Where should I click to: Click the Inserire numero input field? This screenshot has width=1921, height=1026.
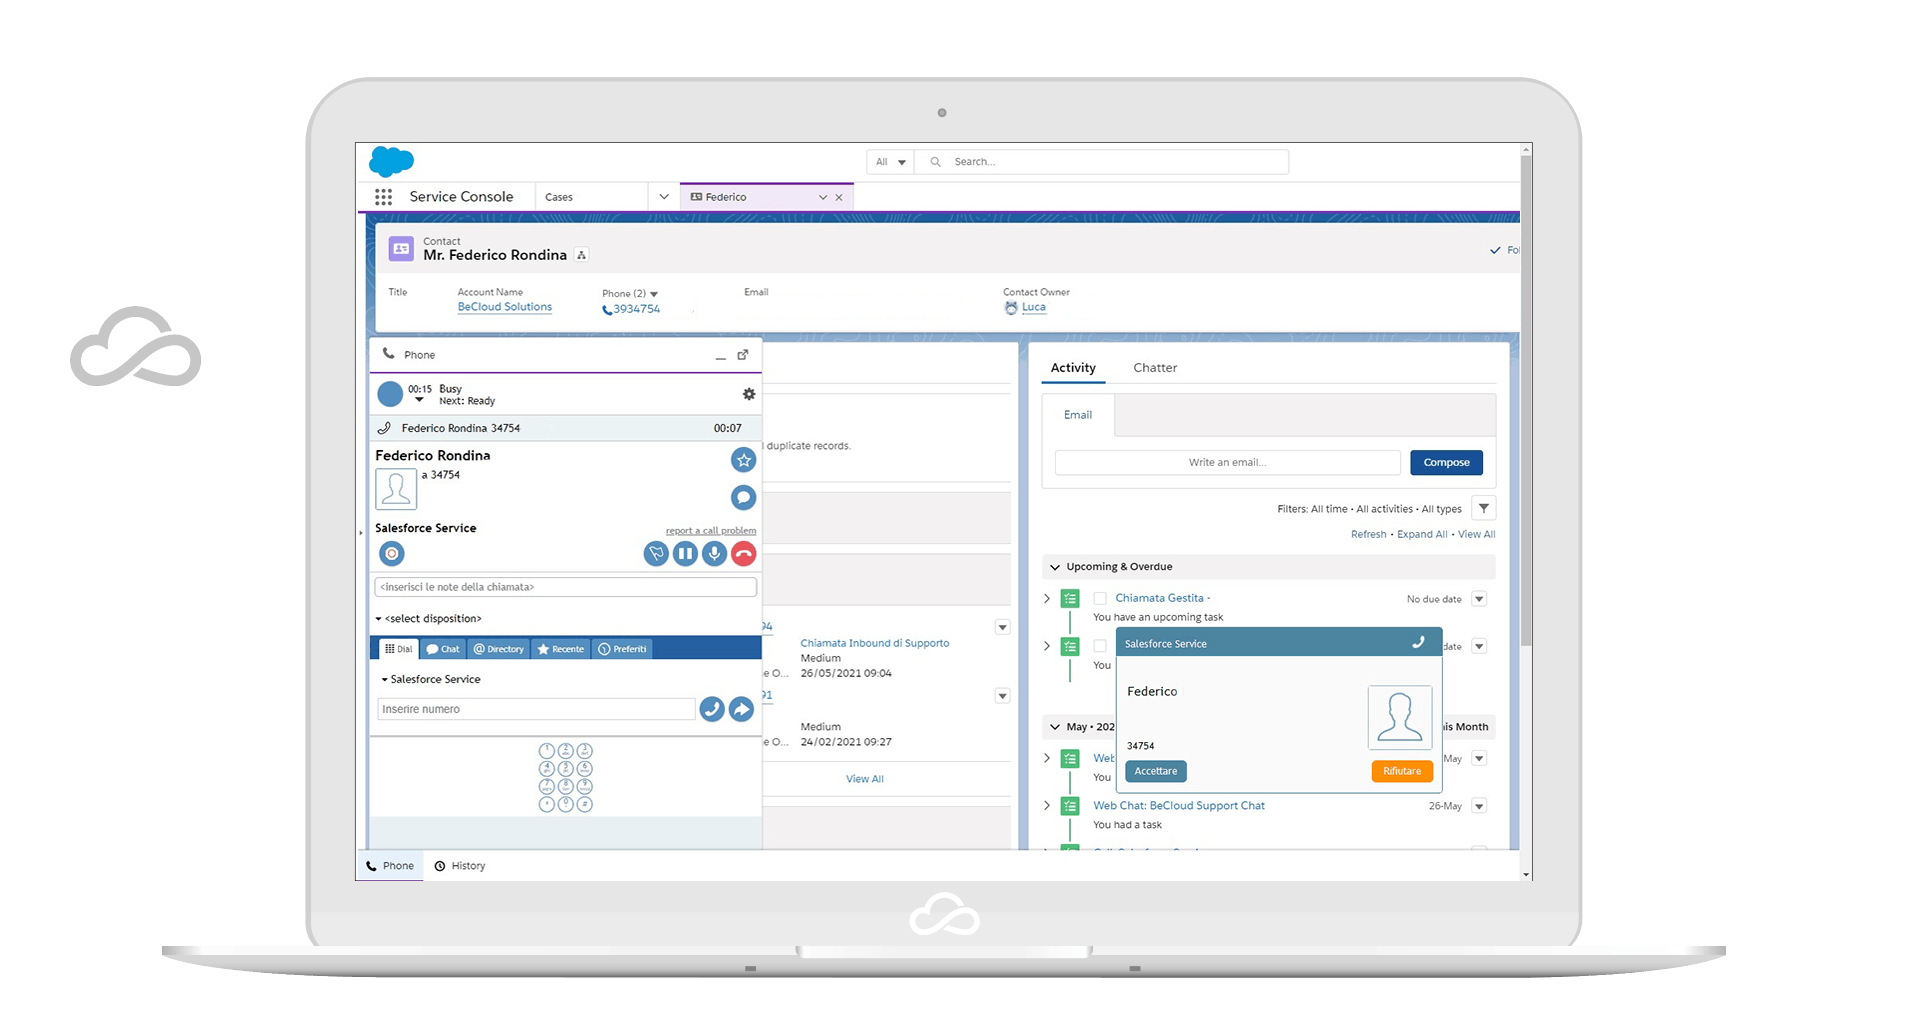point(536,709)
